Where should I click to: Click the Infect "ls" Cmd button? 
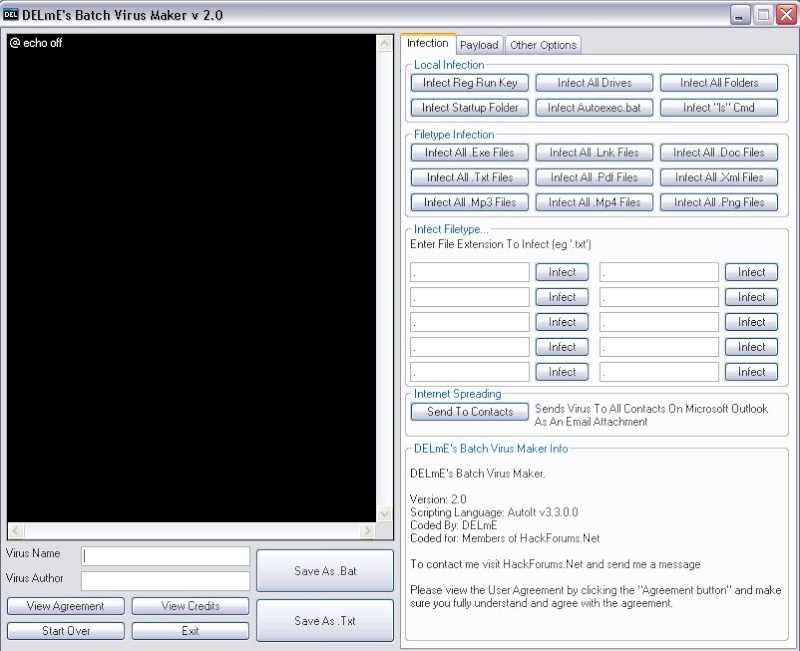tap(719, 108)
